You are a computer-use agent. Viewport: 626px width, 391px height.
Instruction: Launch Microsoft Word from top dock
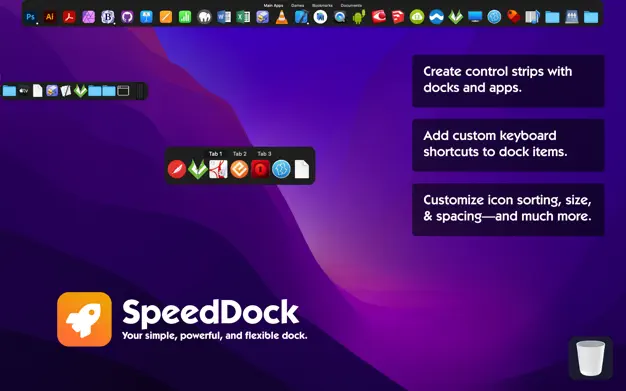(x=224, y=17)
